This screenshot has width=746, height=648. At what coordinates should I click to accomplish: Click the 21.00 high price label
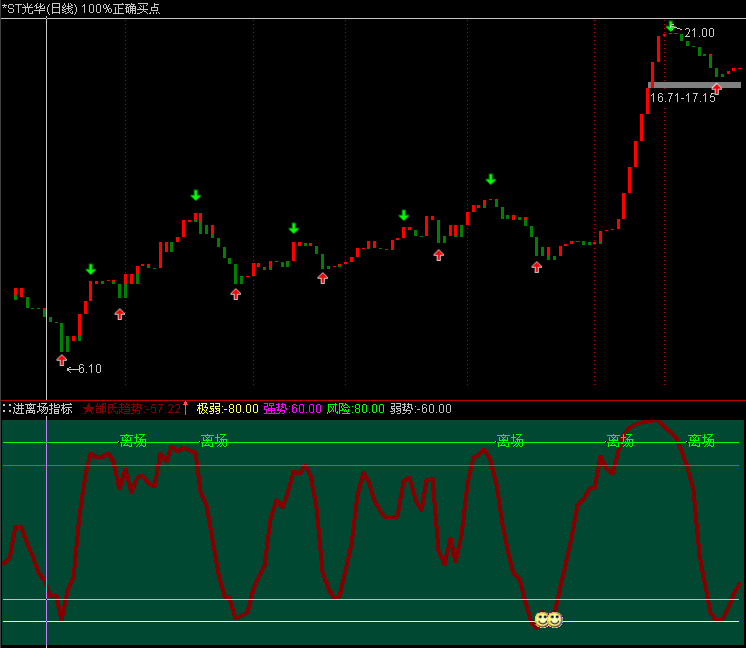pos(699,33)
